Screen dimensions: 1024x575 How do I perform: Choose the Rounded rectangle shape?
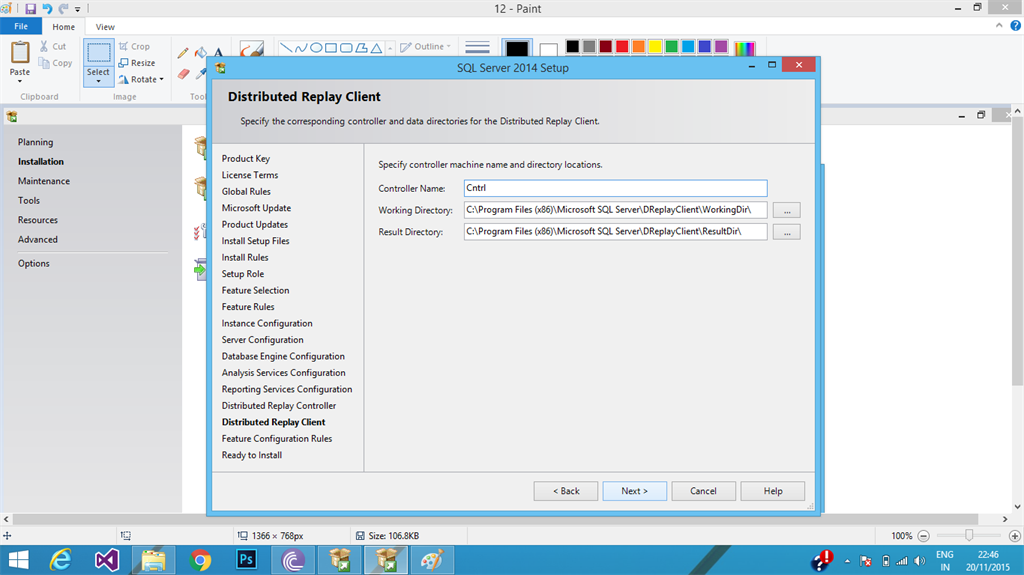click(346, 48)
